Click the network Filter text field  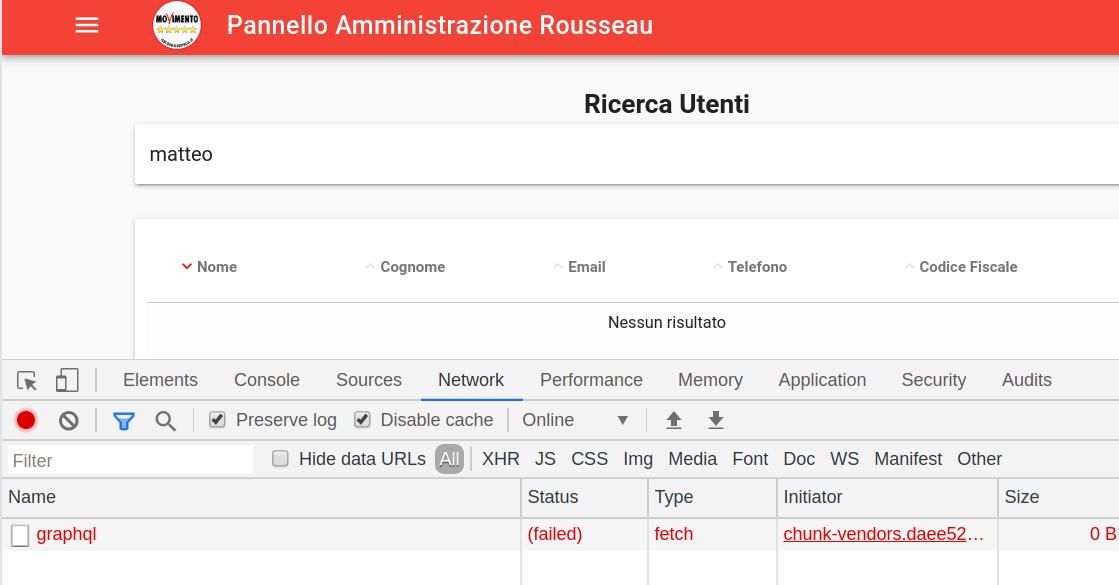(131, 460)
